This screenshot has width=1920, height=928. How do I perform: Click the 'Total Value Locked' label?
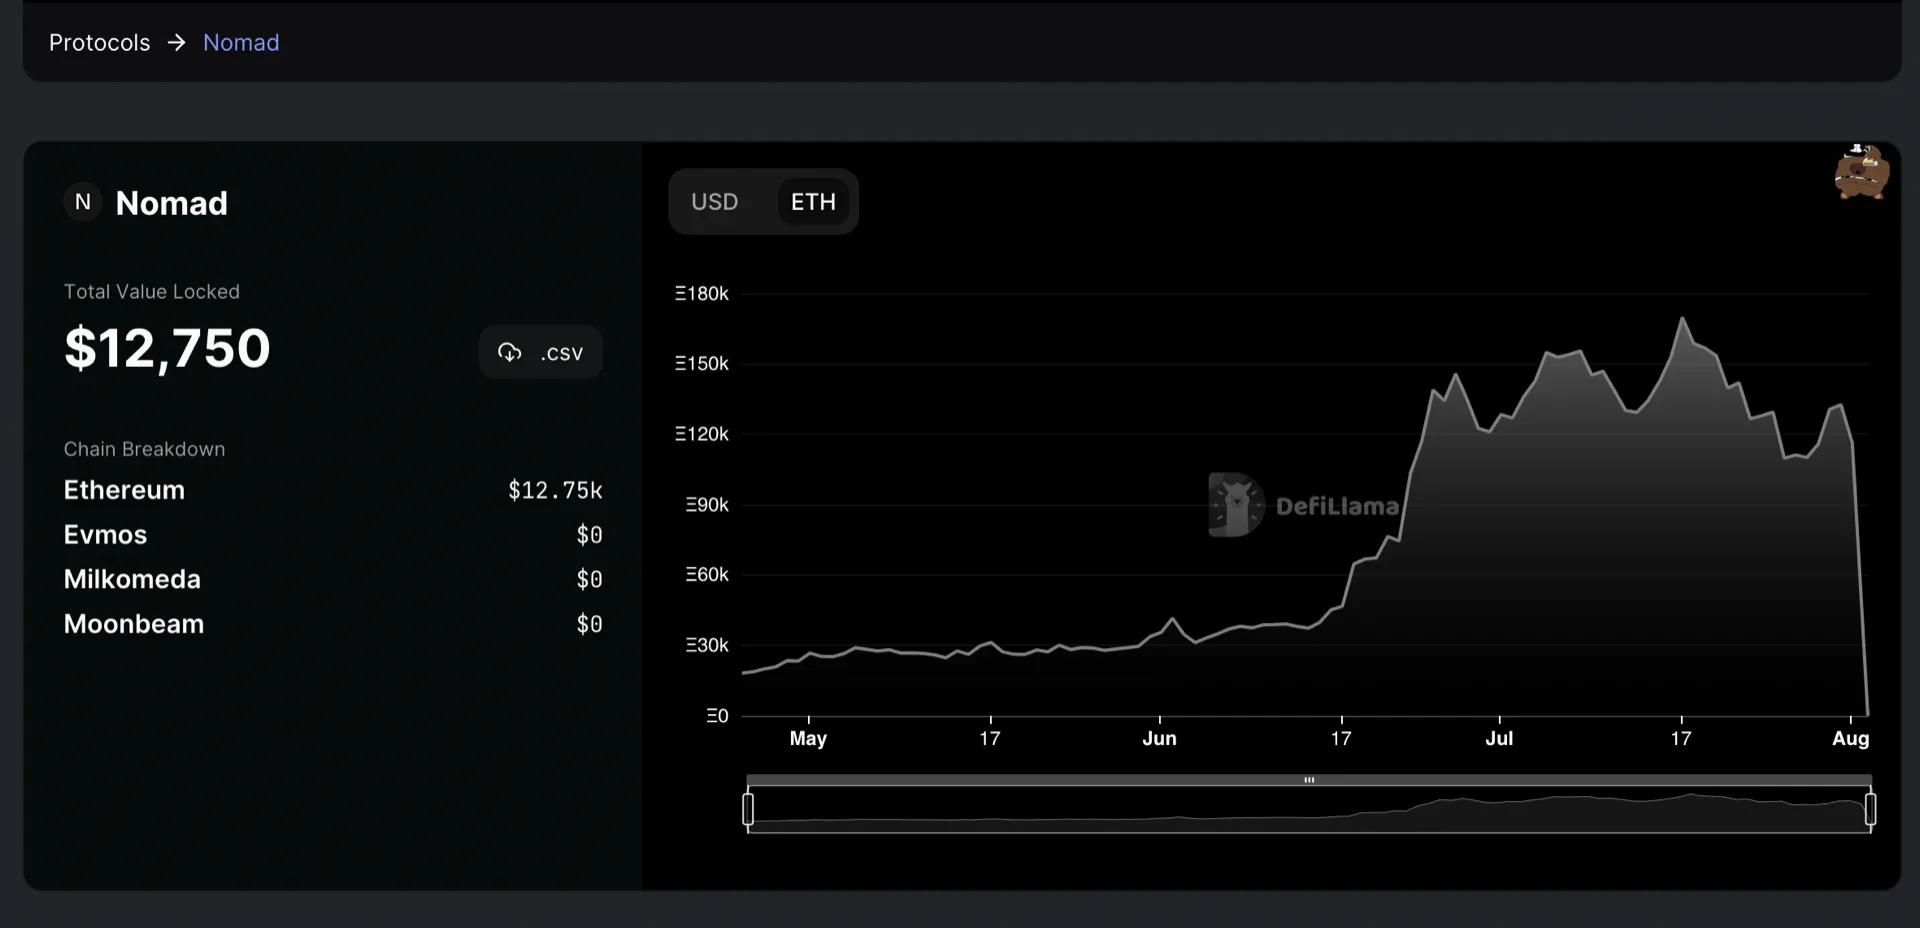[x=152, y=292]
